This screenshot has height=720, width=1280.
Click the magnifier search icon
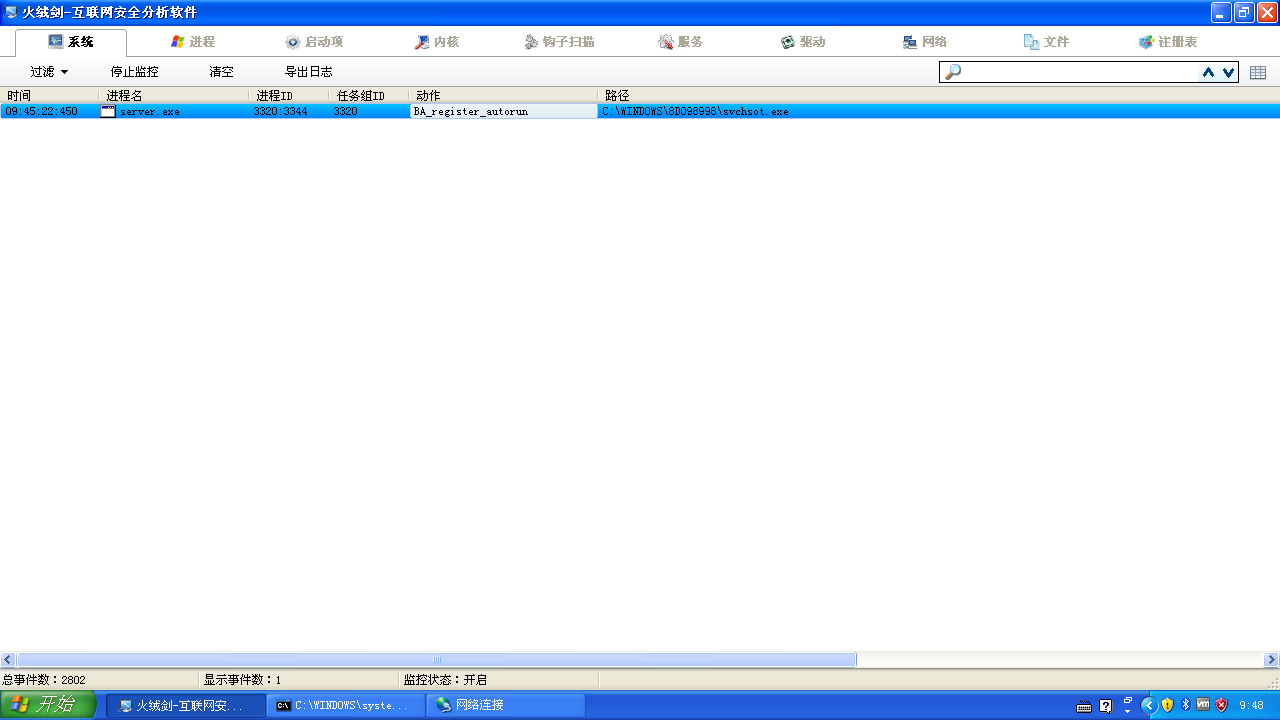tap(953, 72)
